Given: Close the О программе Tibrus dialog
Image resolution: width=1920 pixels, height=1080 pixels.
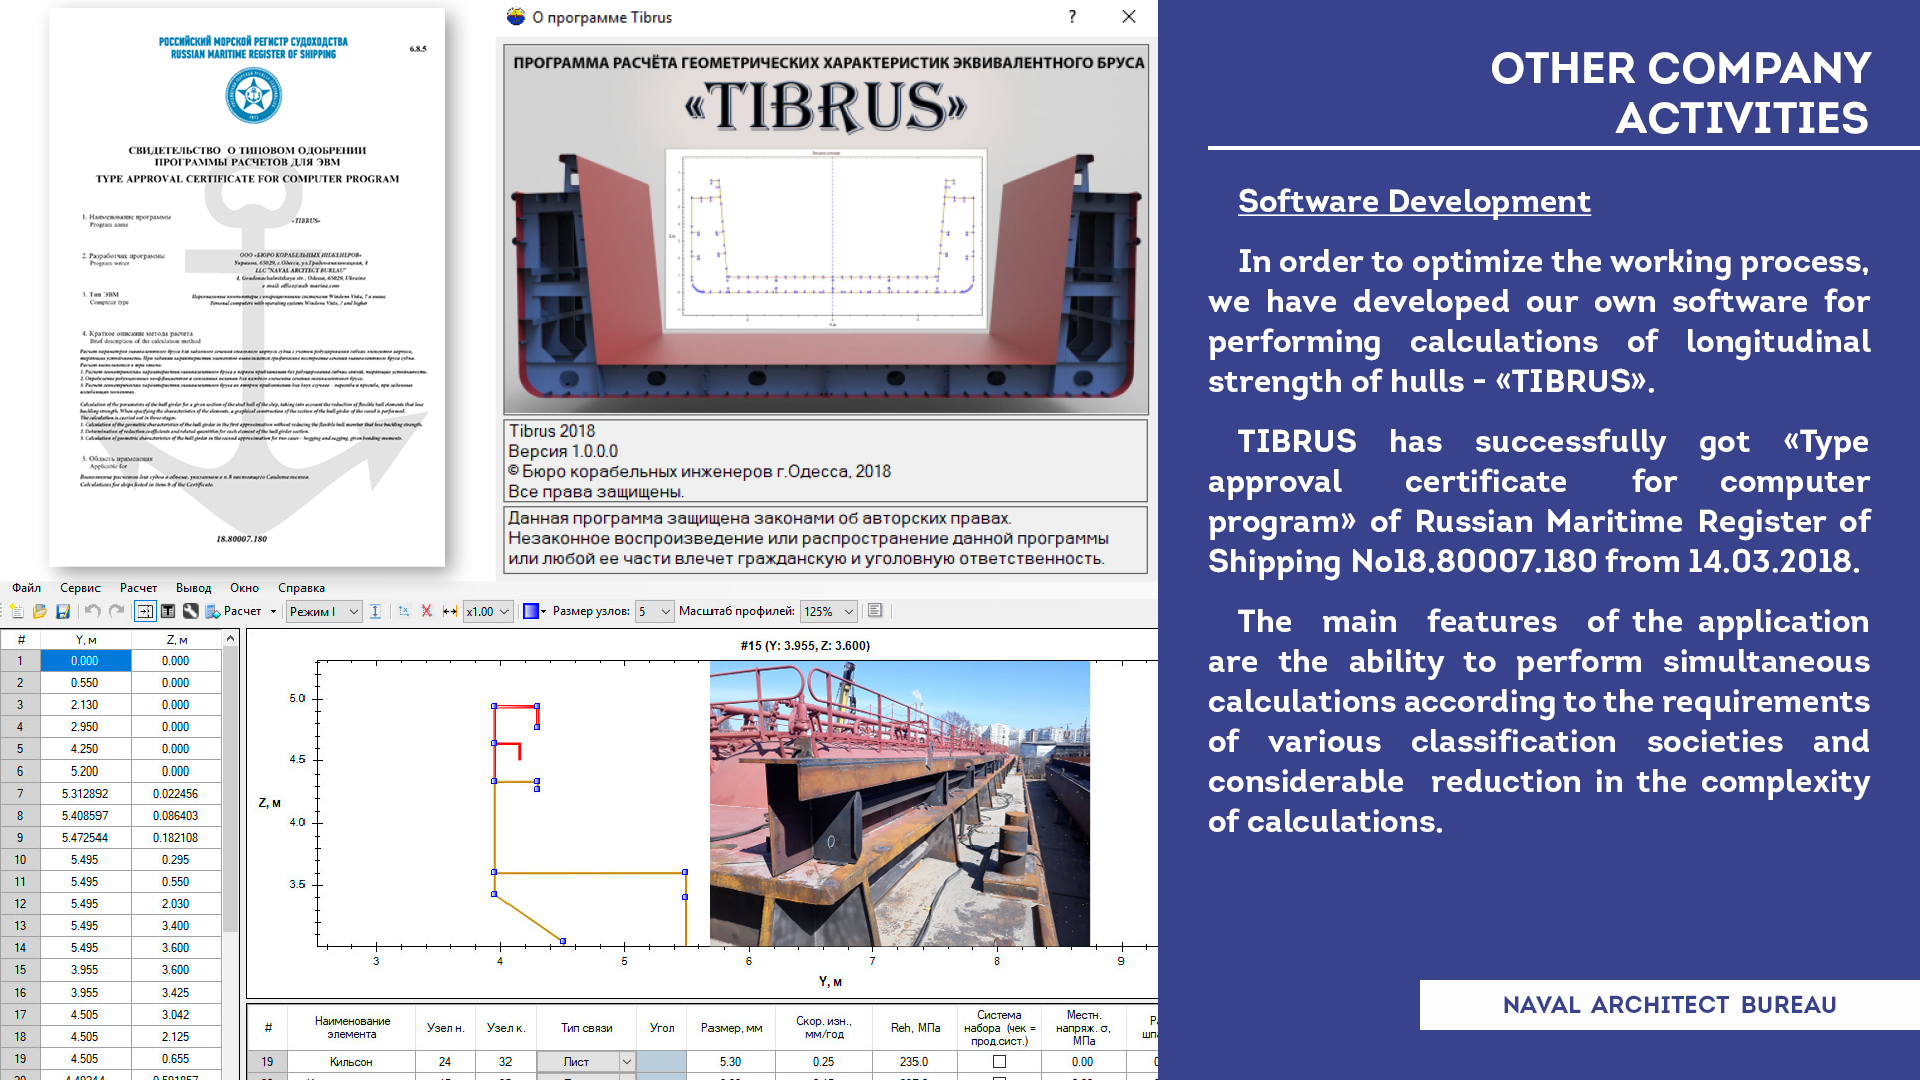Looking at the screenshot, I should pyautogui.click(x=1129, y=17).
